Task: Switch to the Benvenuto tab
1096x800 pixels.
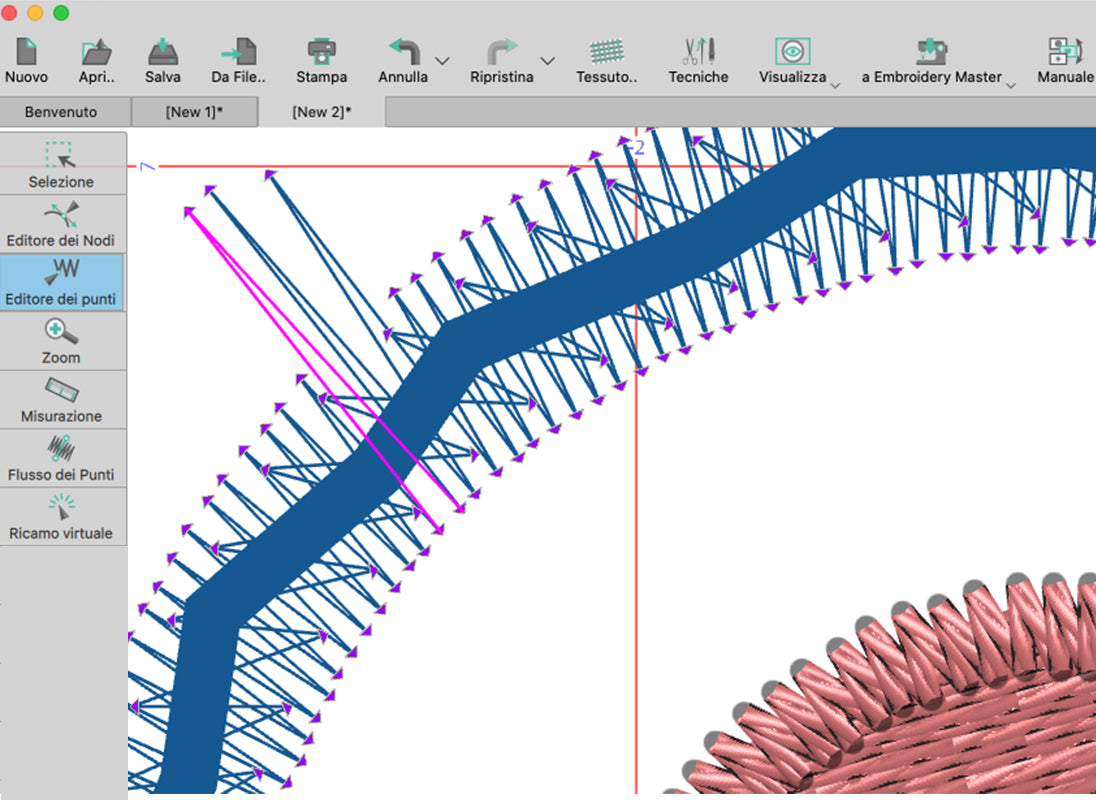Action: [61, 112]
